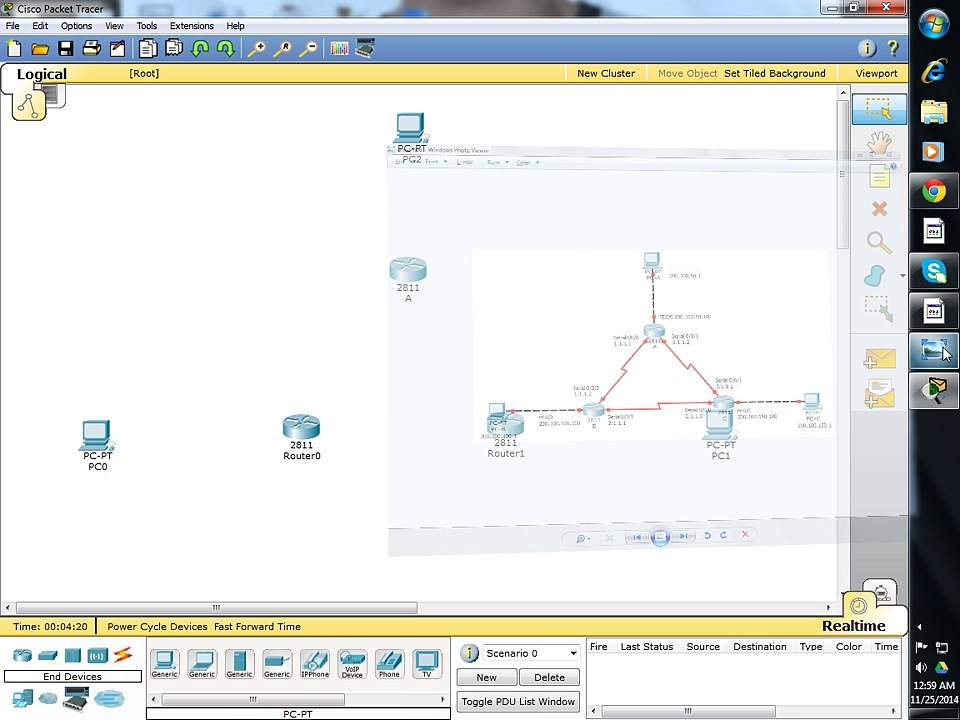The image size is (960, 720).
Task: Paste with the paste toolbar icon
Action: tap(174, 48)
